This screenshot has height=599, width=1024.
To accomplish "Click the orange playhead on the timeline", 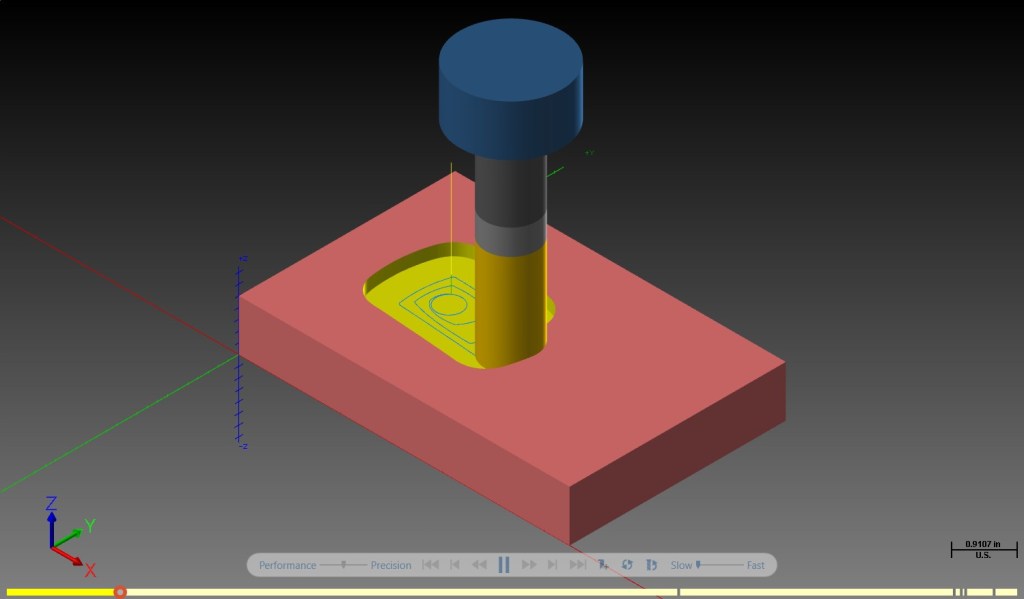I will [x=120, y=592].
